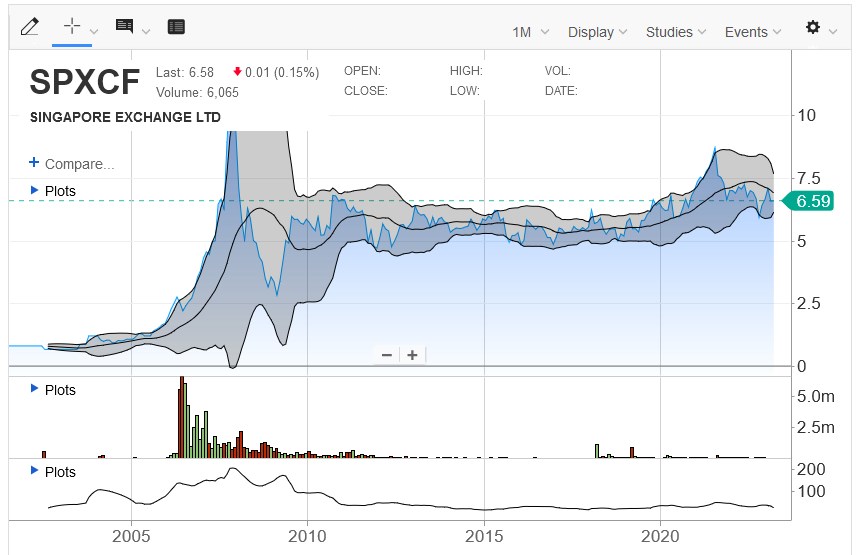This screenshot has height=555, width=860.
Task: Open the 1M interval dropdown
Action: click(x=530, y=32)
